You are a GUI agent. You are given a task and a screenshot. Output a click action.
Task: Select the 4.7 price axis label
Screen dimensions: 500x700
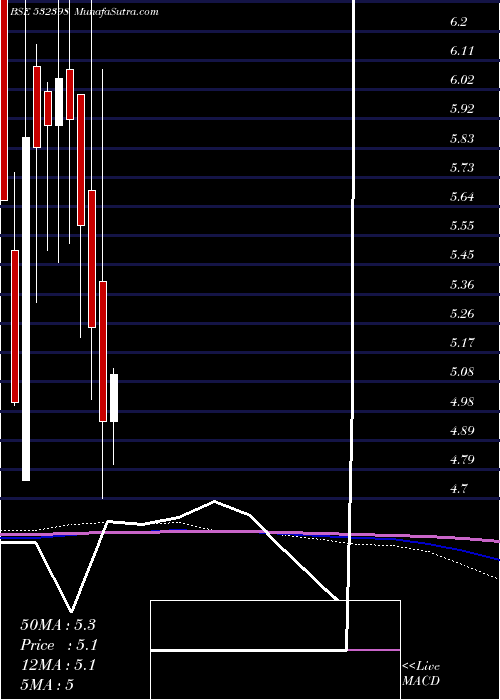pyautogui.click(x=458, y=488)
